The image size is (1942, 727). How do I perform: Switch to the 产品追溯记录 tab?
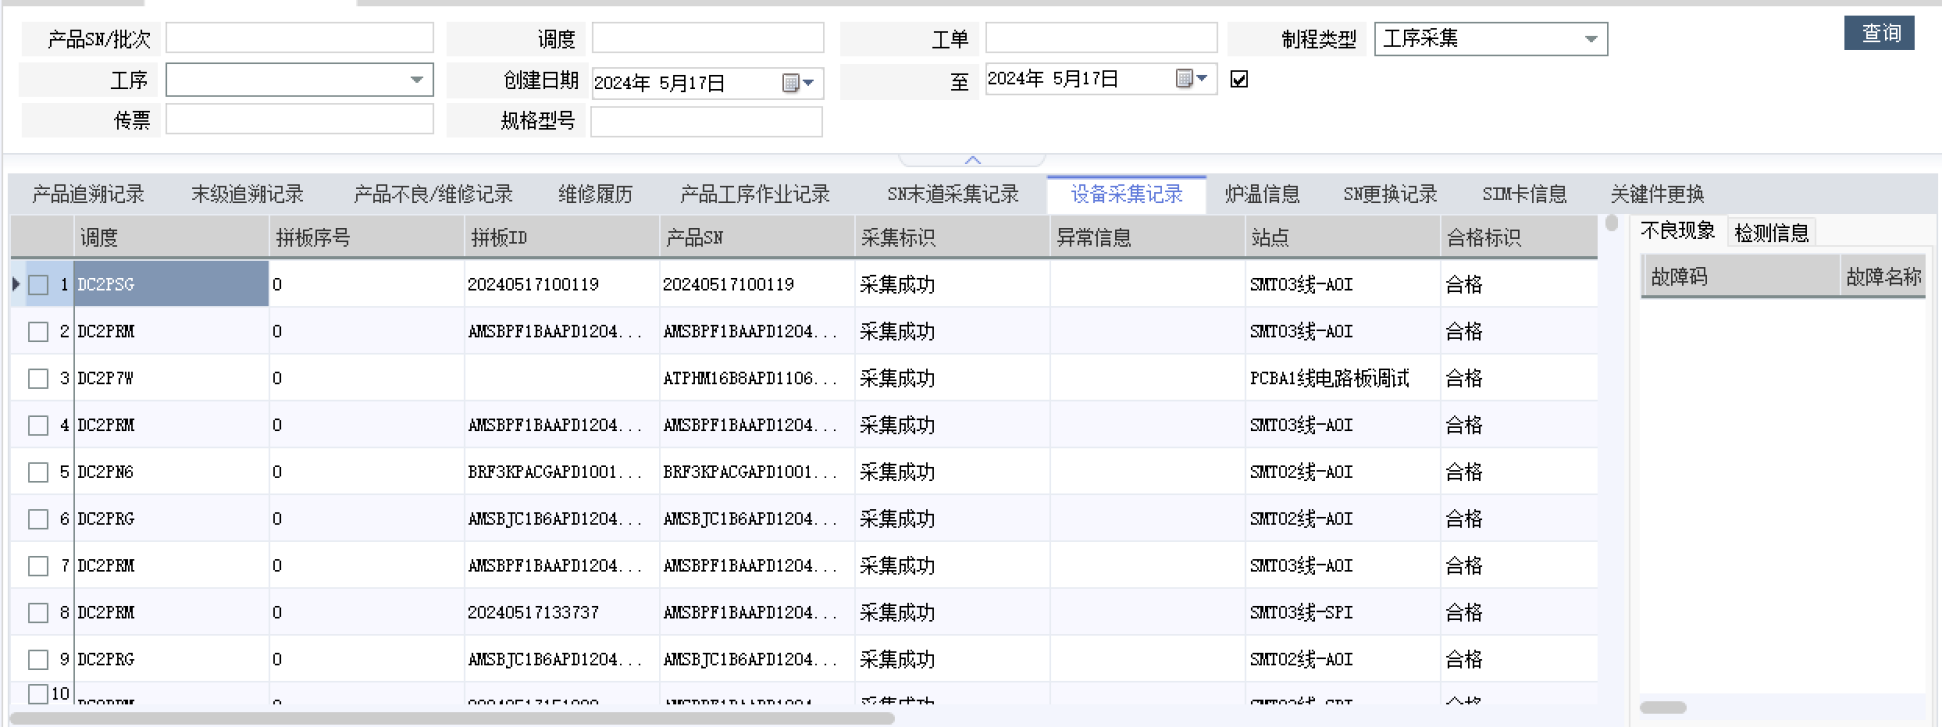(88, 194)
